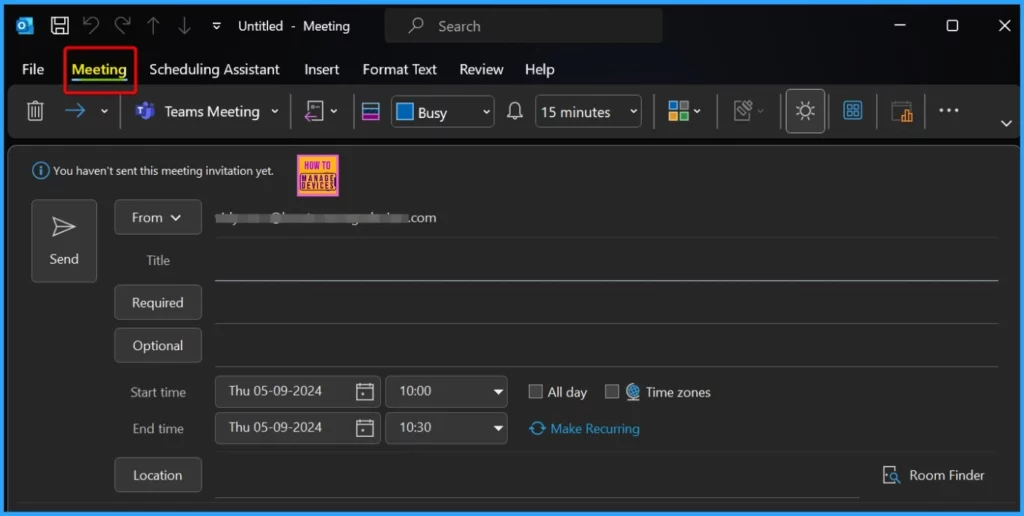Open the 15 minutes reminder dropdown

coord(588,112)
